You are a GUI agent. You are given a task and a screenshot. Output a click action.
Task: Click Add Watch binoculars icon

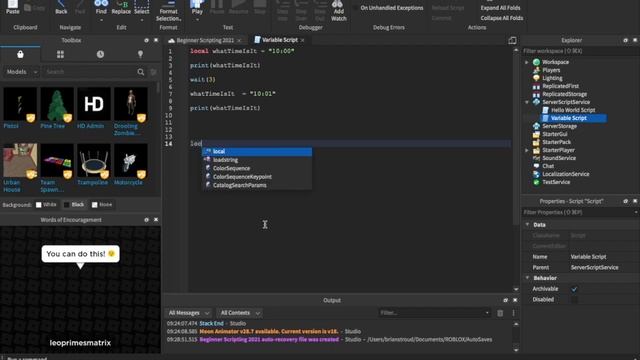point(338,11)
